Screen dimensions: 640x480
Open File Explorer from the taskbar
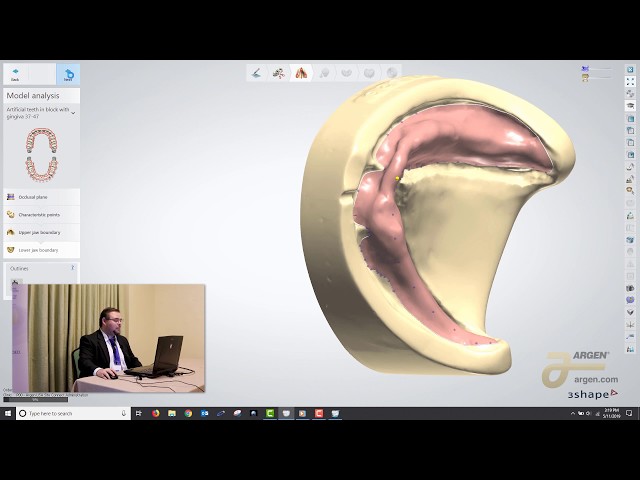pyautogui.click(x=172, y=413)
